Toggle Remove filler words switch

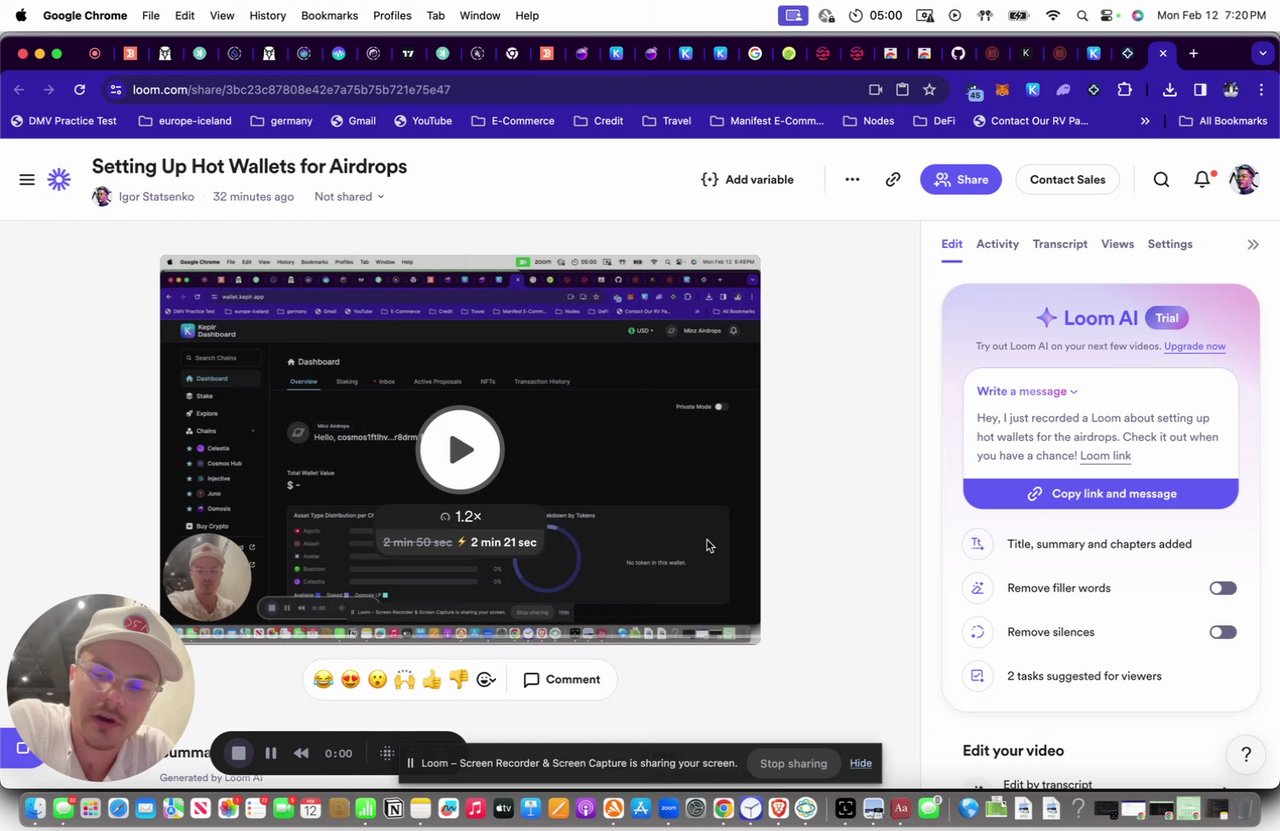1223,588
